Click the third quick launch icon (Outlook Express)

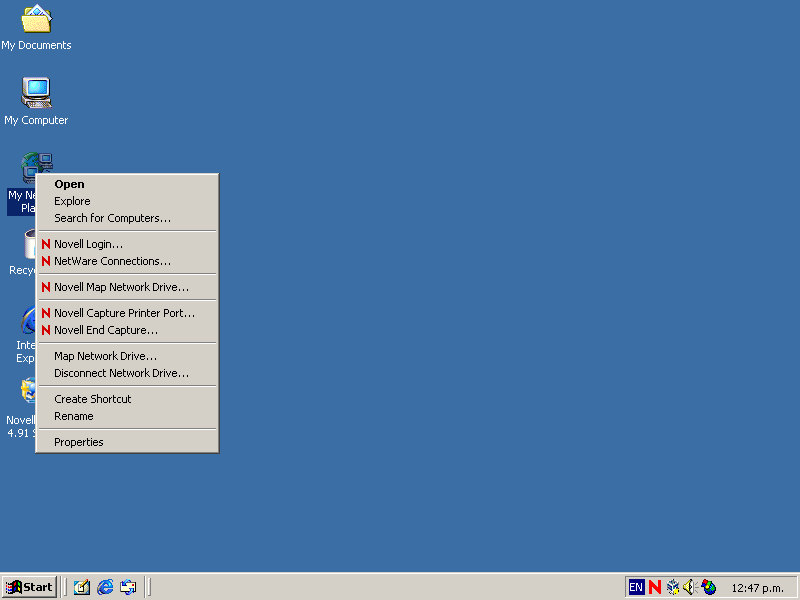pyautogui.click(x=128, y=587)
